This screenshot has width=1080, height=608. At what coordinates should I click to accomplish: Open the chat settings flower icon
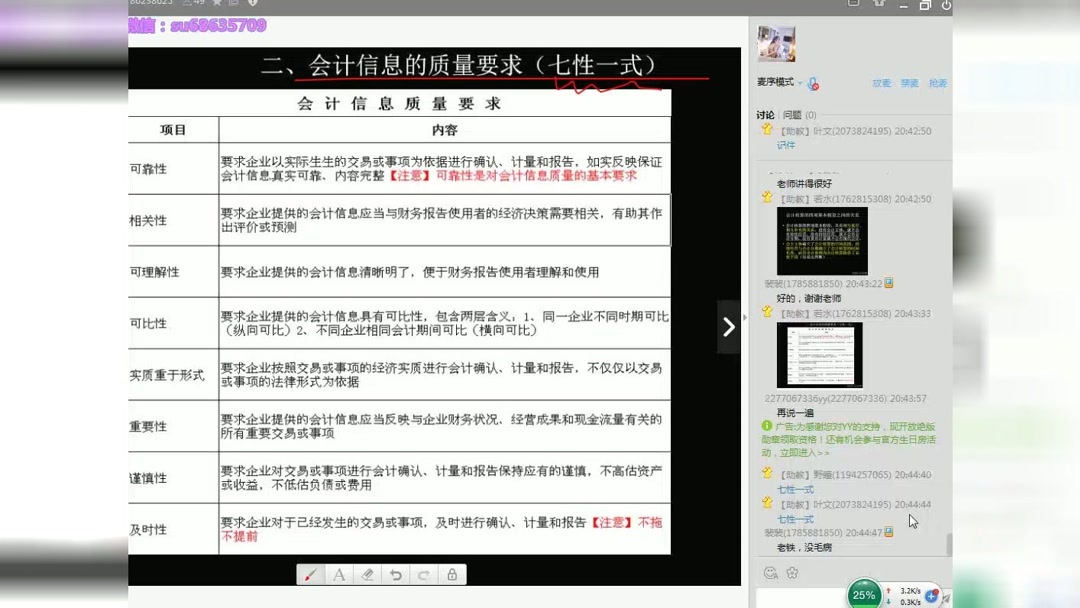click(x=792, y=572)
